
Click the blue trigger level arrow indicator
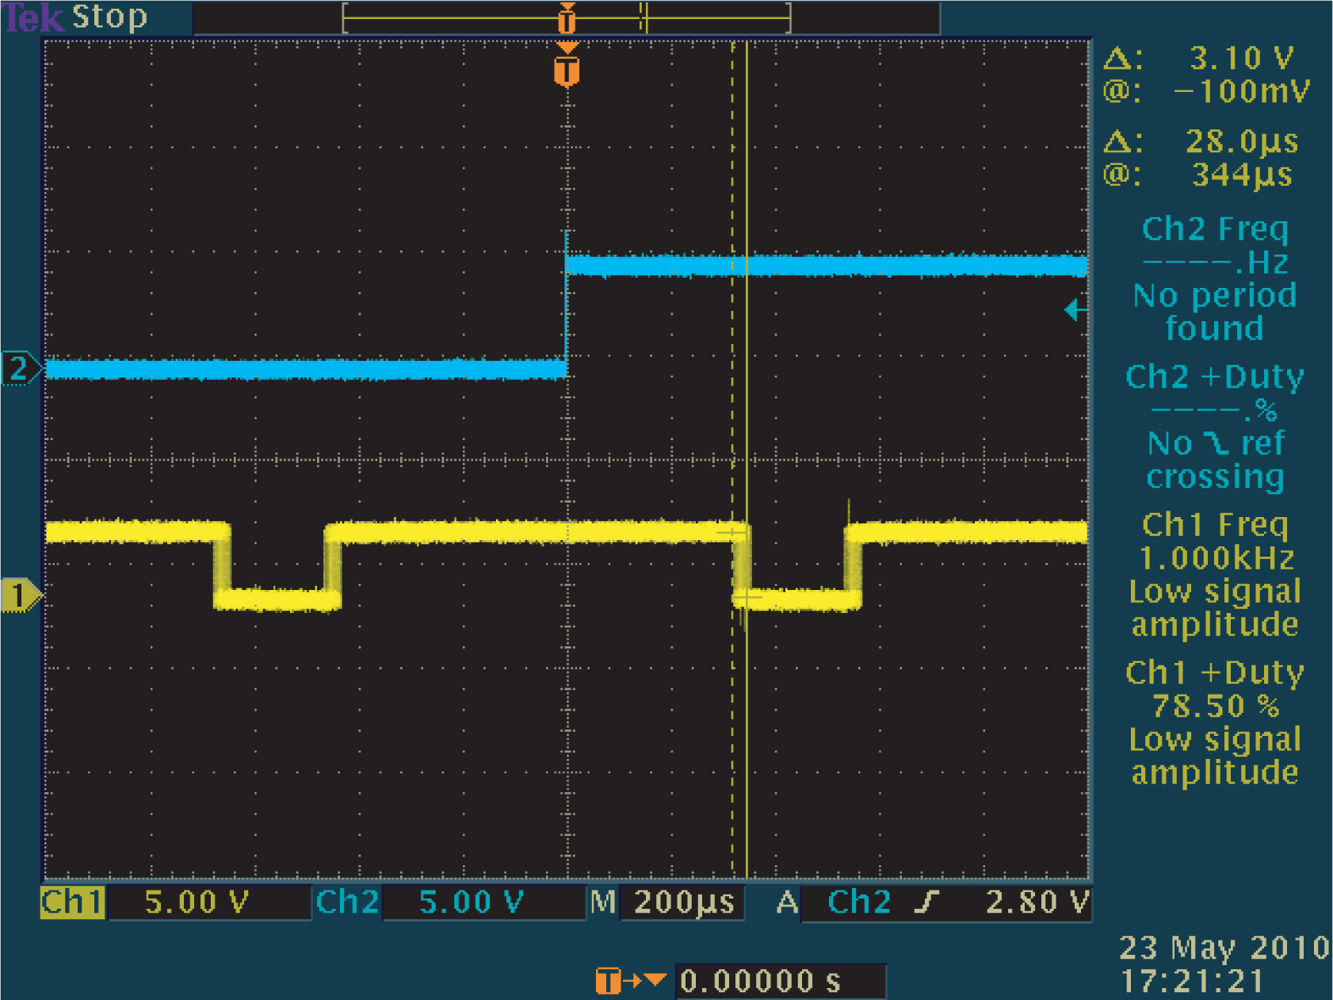point(1076,310)
